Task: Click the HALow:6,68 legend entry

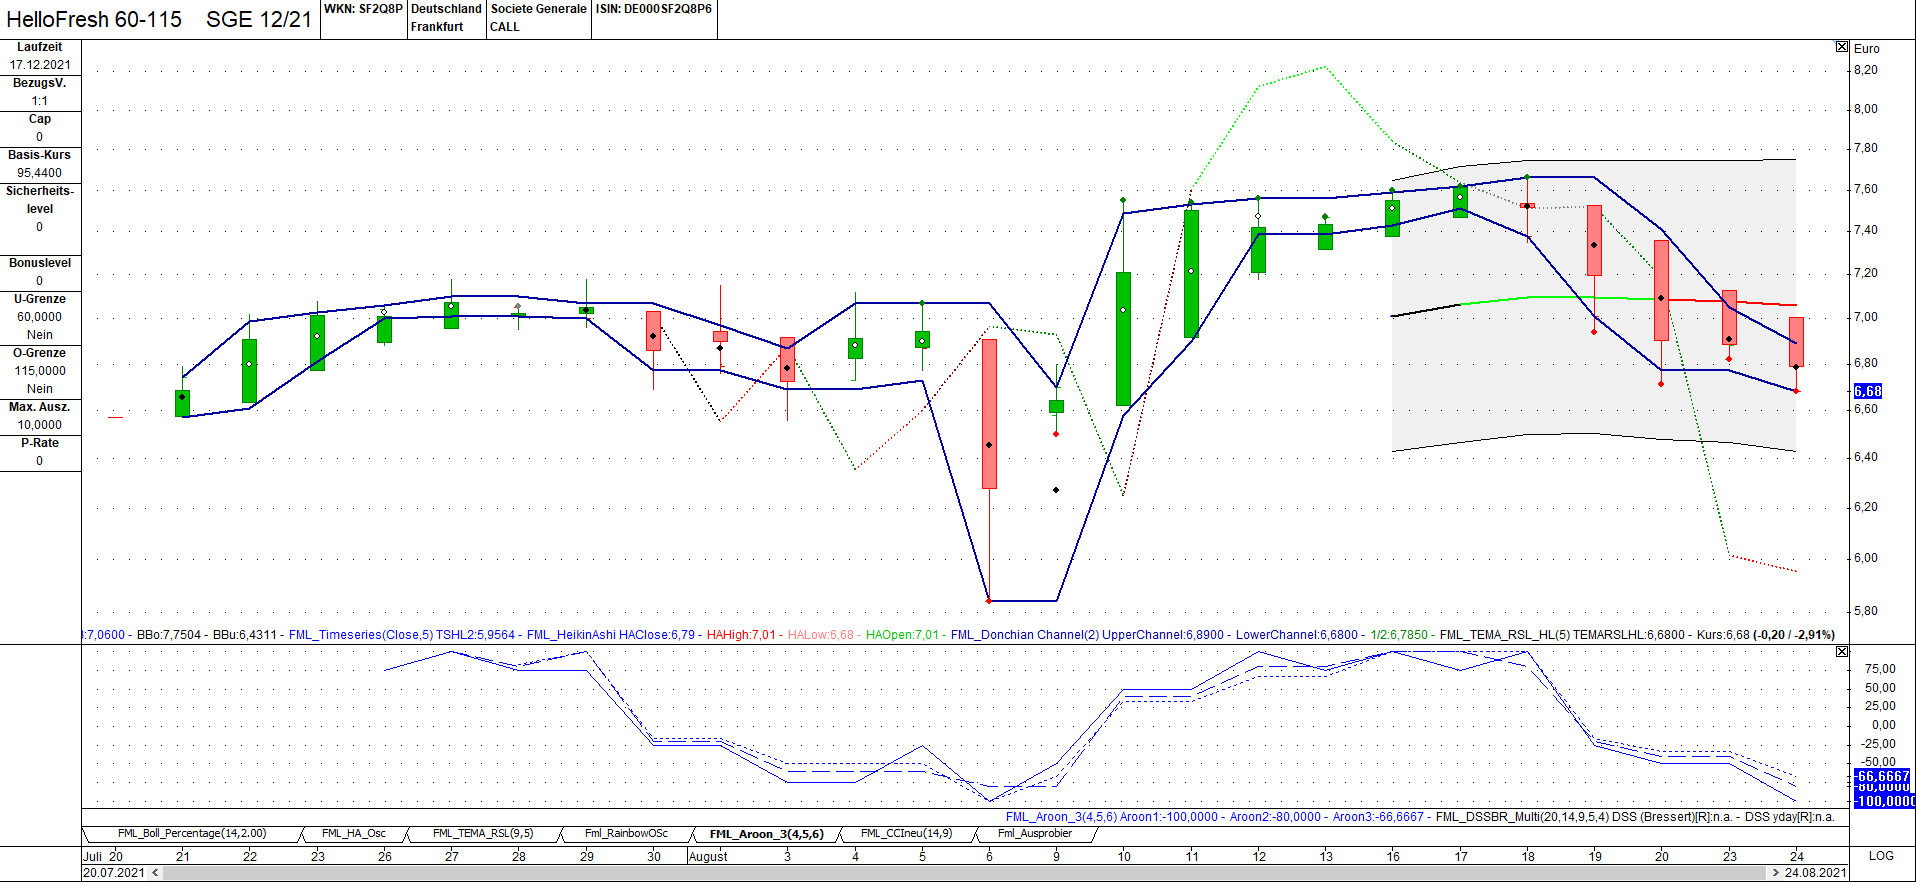Action: coord(821,635)
